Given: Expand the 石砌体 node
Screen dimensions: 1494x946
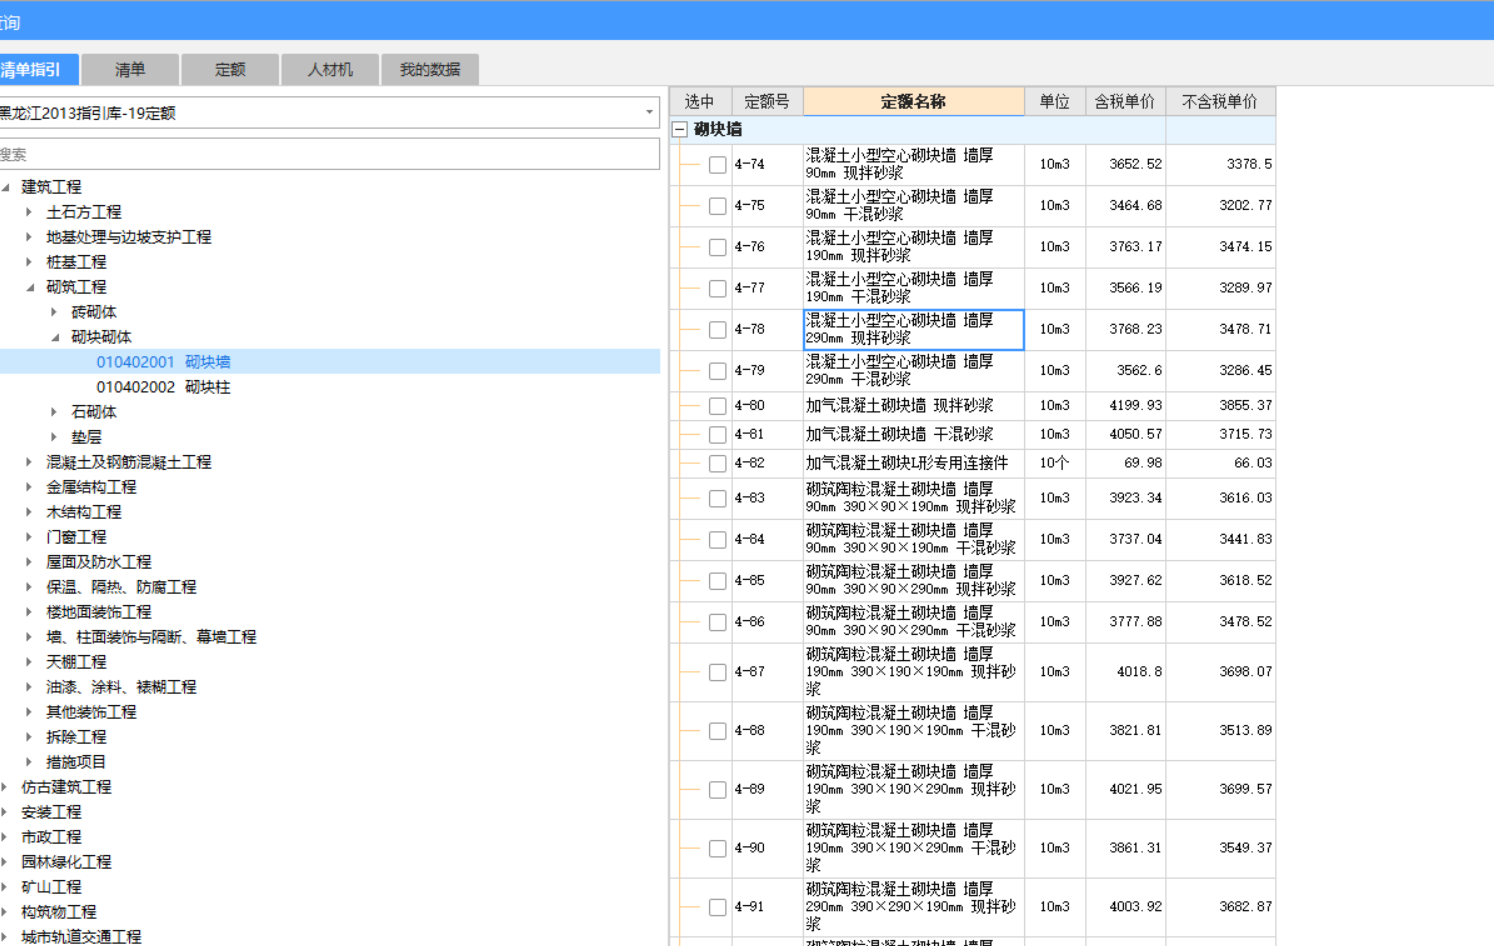Looking at the screenshot, I should pos(54,412).
